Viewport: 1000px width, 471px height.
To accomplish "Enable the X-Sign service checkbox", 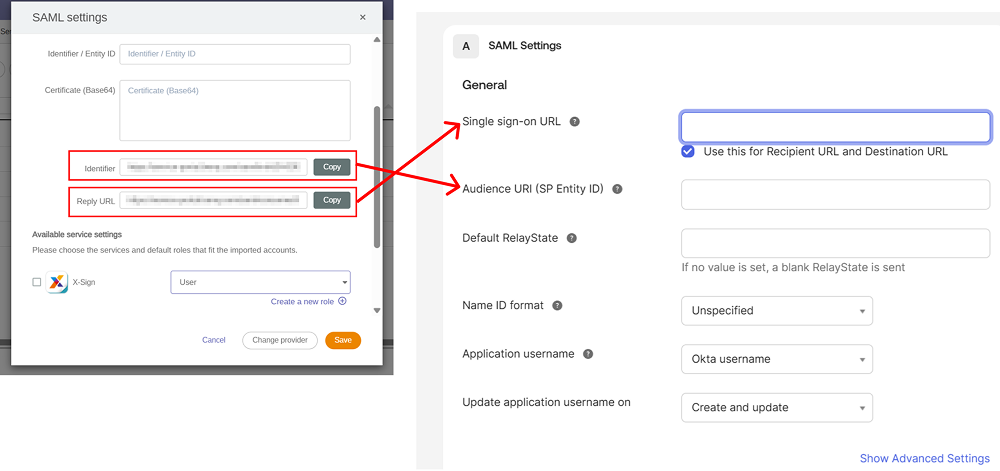I will [37, 283].
